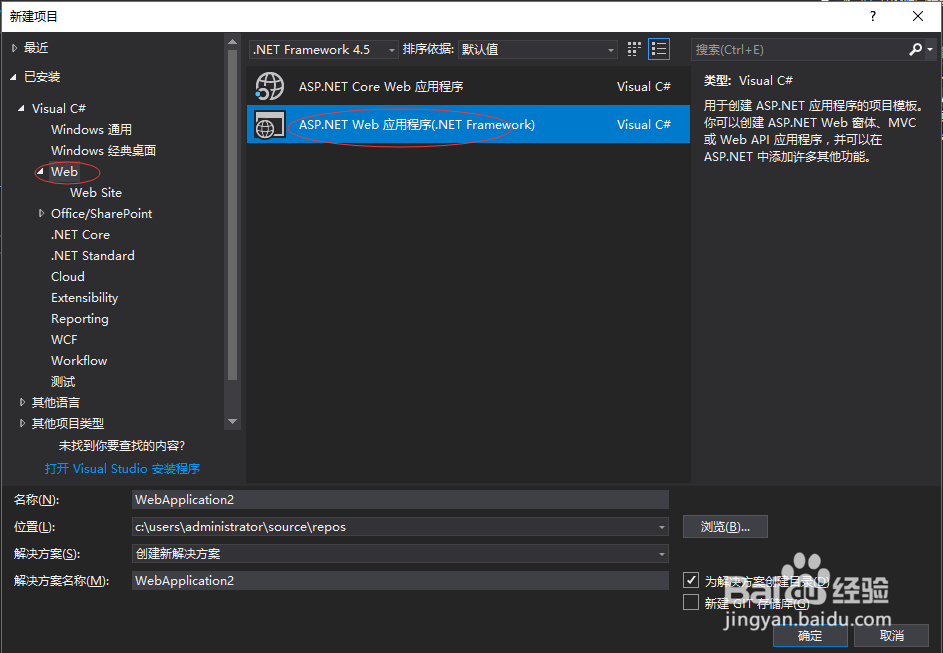Viewport: 943px width, 653px height.
Task: Enable 新建 GIT 存储库 option
Action: (x=690, y=601)
